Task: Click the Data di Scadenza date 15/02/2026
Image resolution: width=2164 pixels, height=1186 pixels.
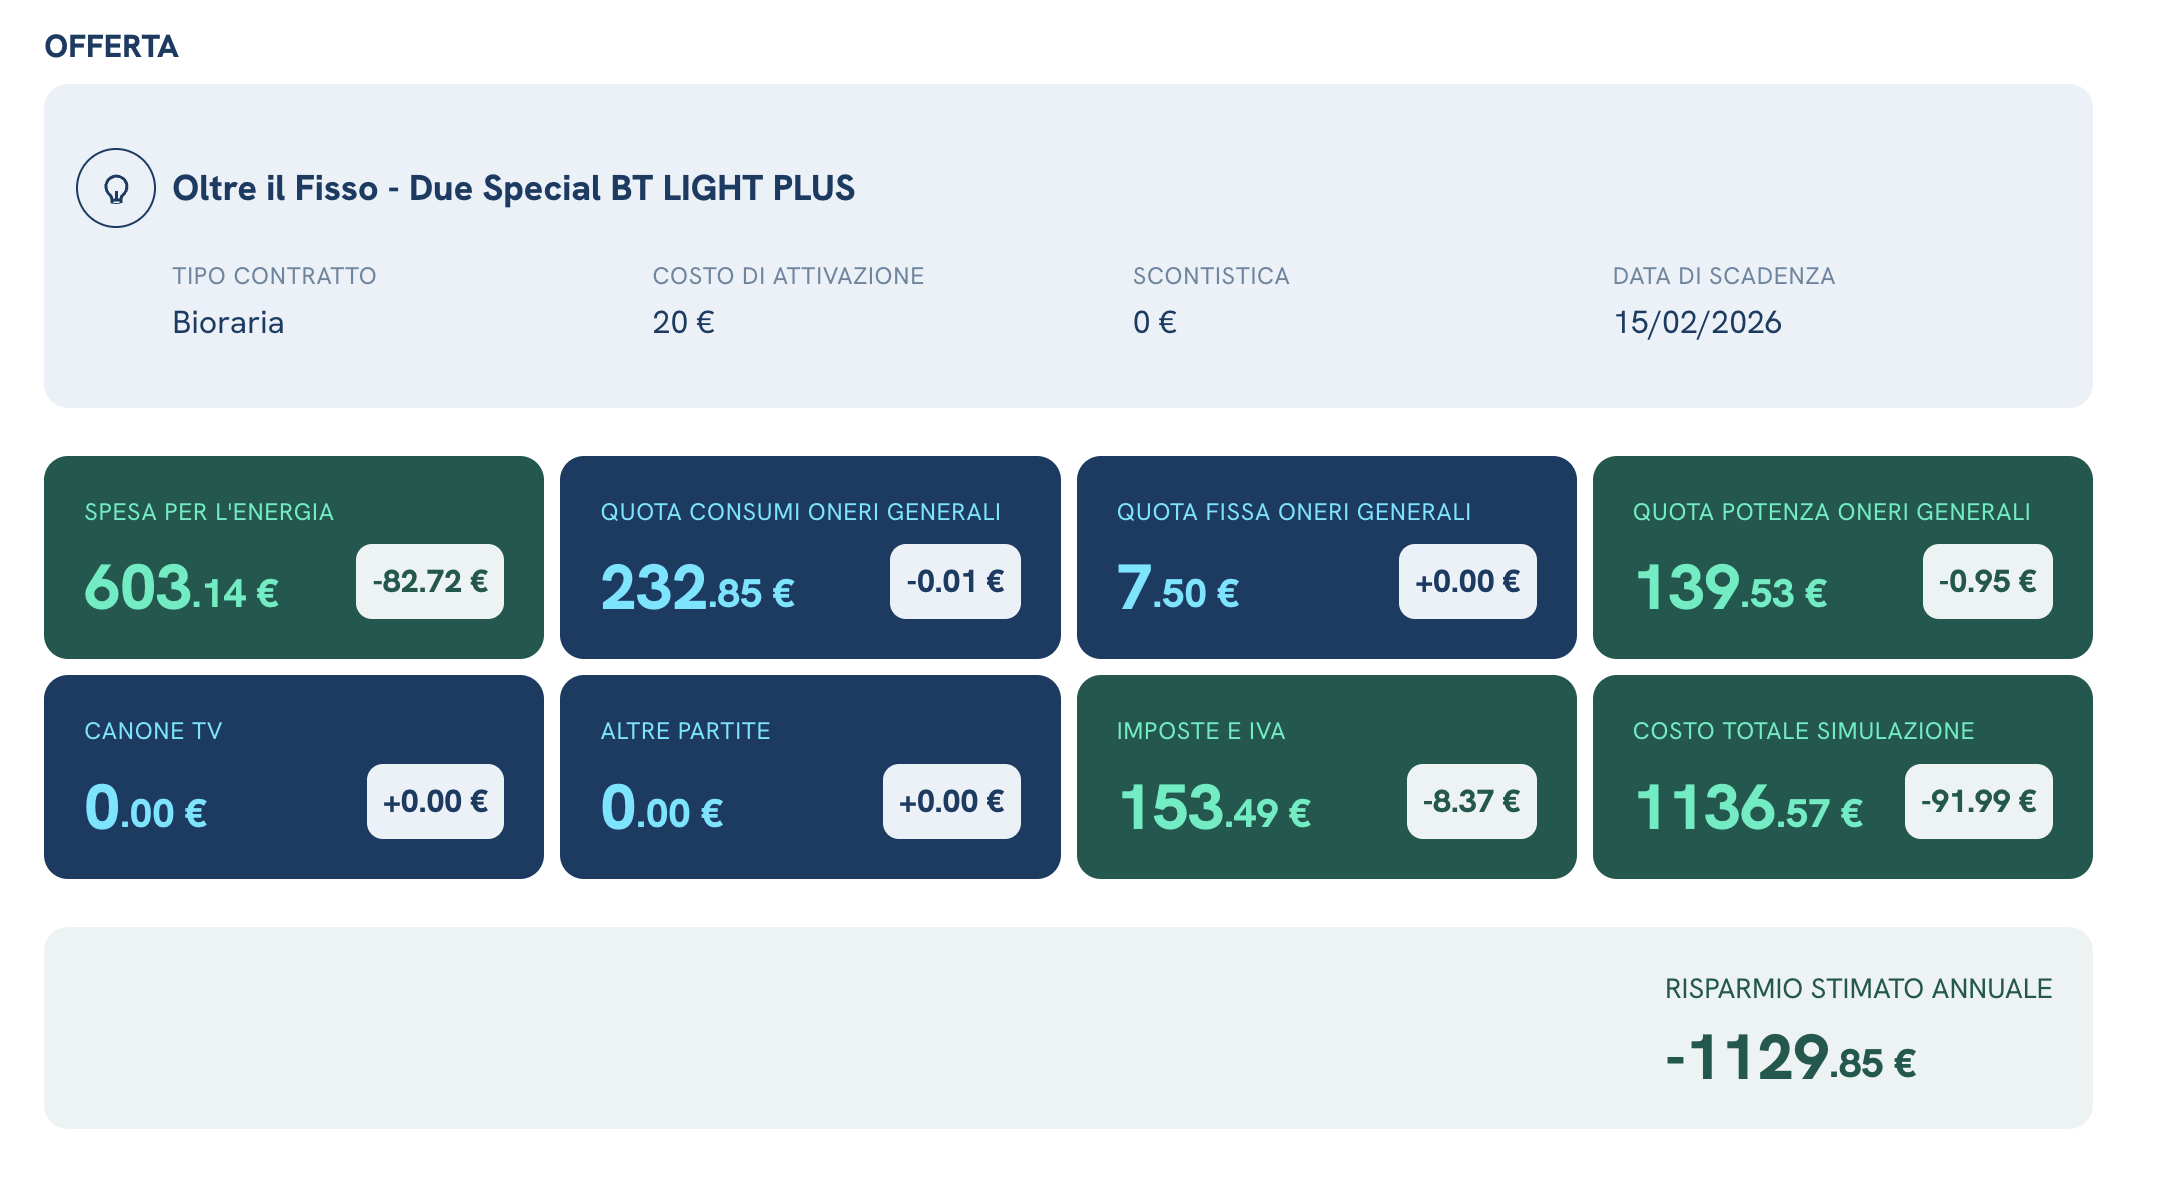Action: [1697, 322]
